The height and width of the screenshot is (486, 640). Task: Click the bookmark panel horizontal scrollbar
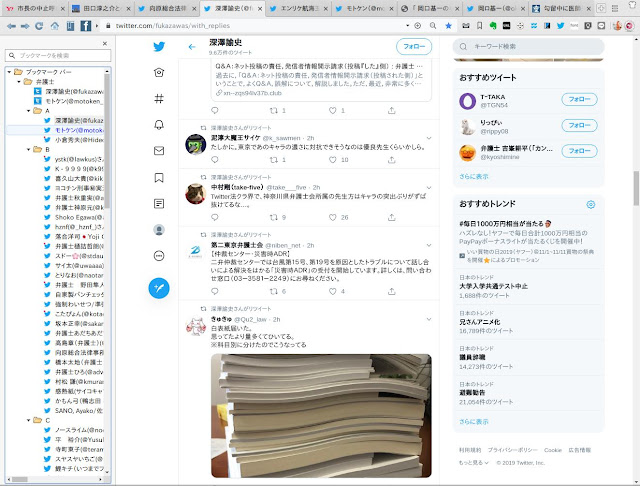tap(20, 479)
